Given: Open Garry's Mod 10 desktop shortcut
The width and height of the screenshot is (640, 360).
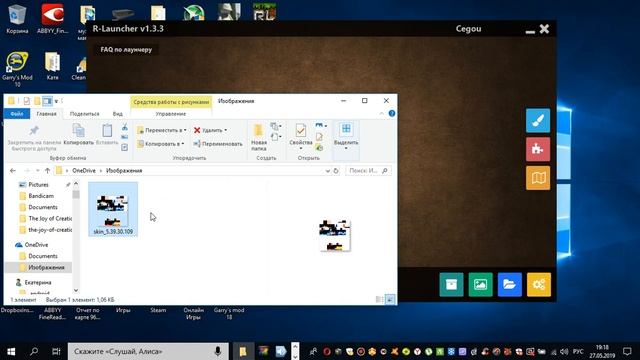Looking at the screenshot, I should [x=17, y=69].
